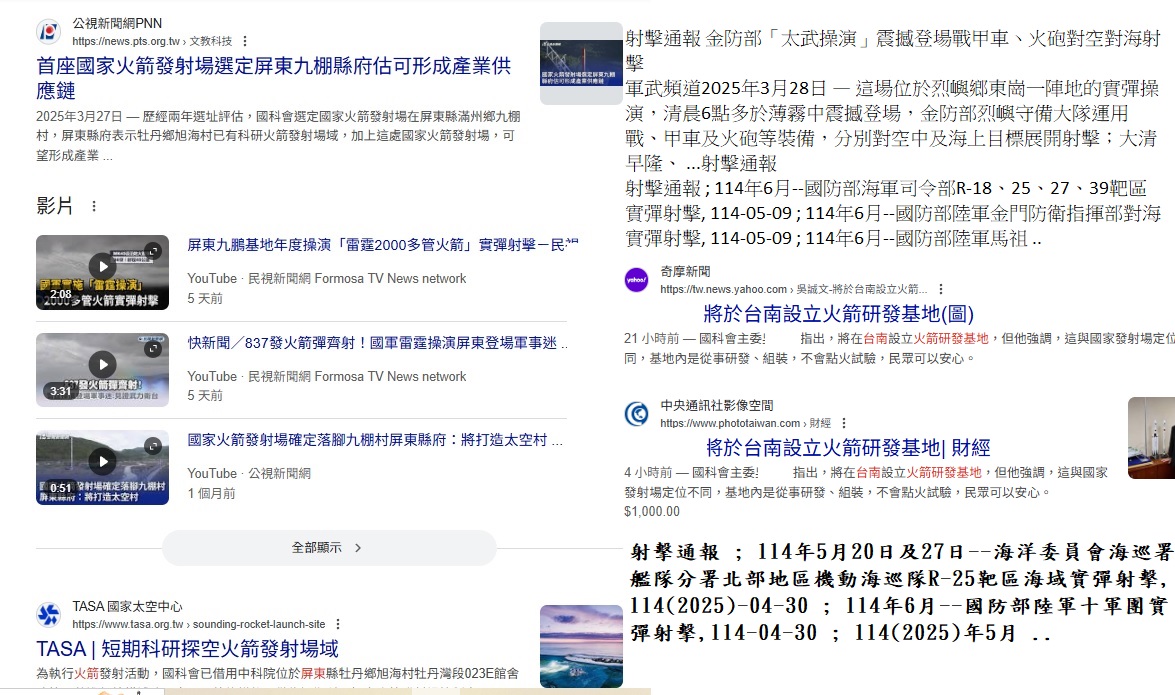Open Yahoo result 將於台南設立火箭研發基地(圖)
Viewport: 1175px width, 695px height.
click(x=839, y=313)
